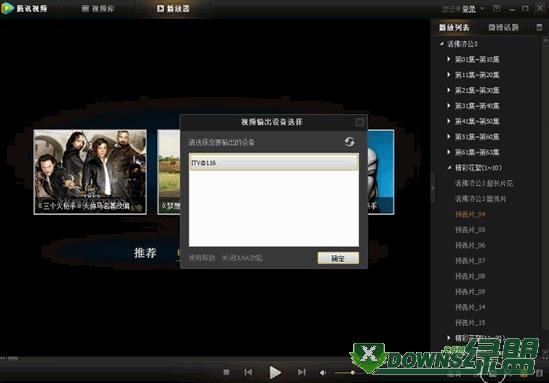549x383 pixels.
Task: Open the Three Musketeers movie thumbnail
Action: [90, 172]
